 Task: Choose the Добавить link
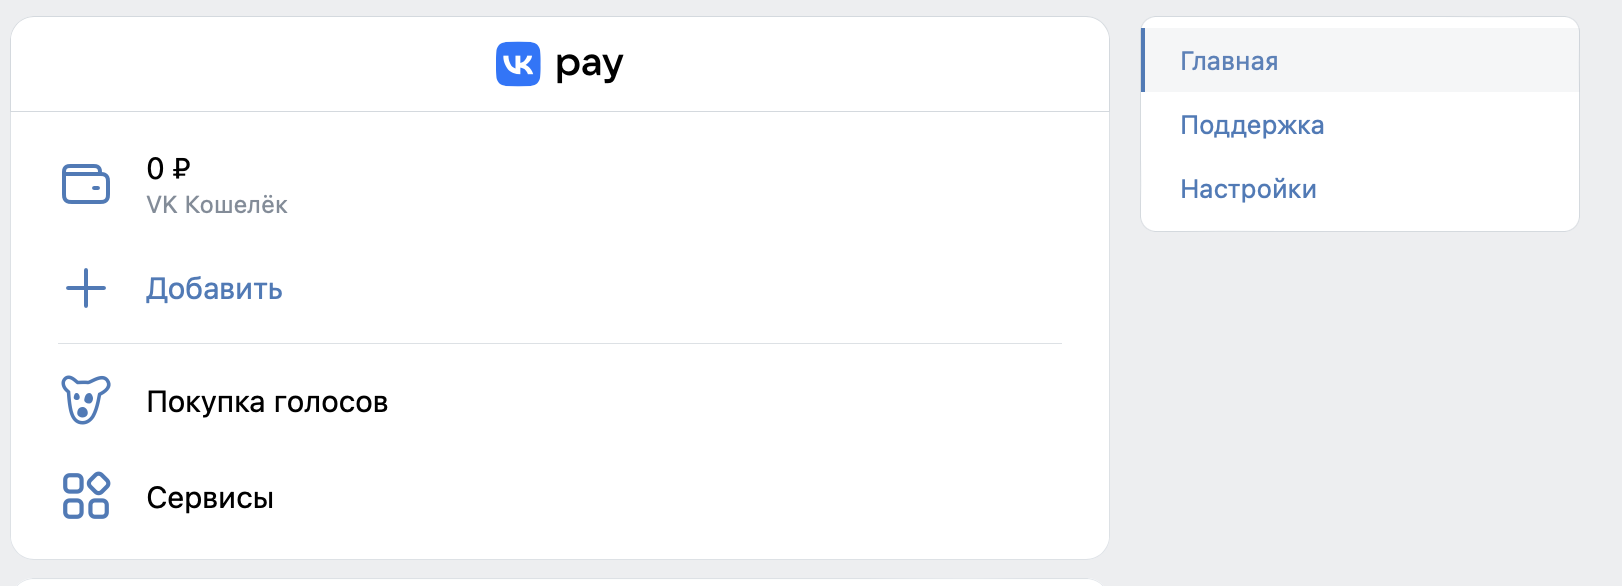[x=214, y=289]
